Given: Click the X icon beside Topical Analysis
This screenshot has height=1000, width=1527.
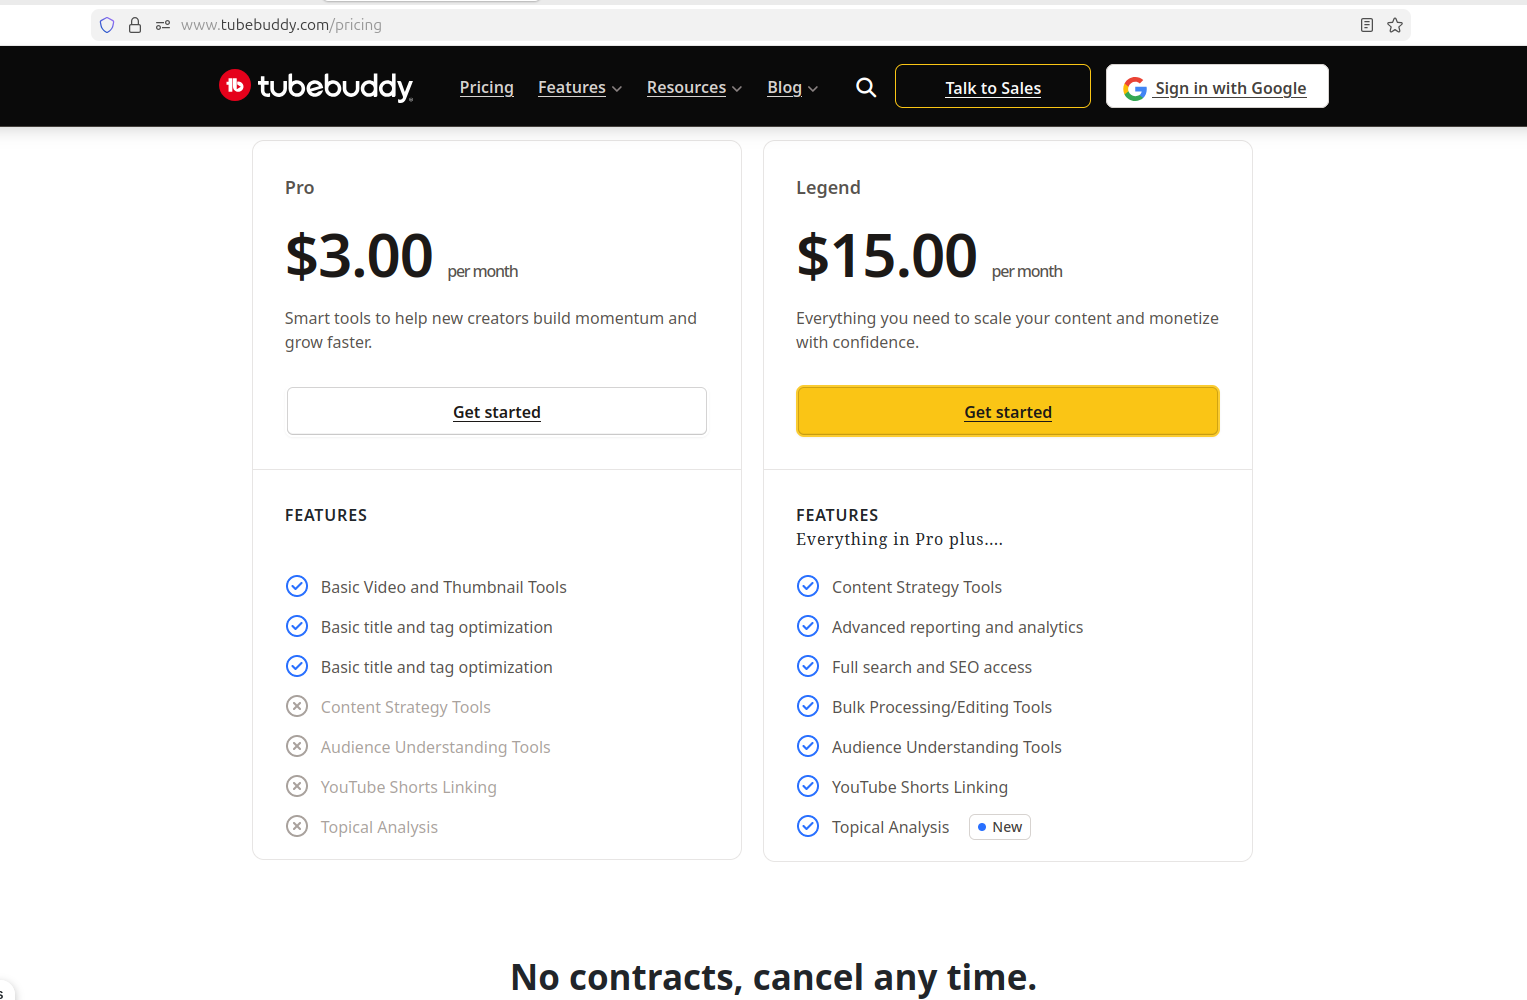Looking at the screenshot, I should coord(297,826).
